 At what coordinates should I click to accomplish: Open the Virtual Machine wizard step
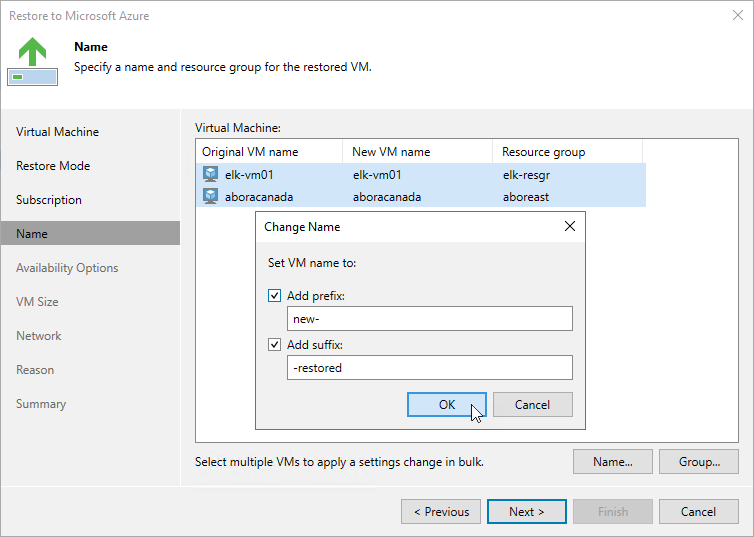point(57,132)
